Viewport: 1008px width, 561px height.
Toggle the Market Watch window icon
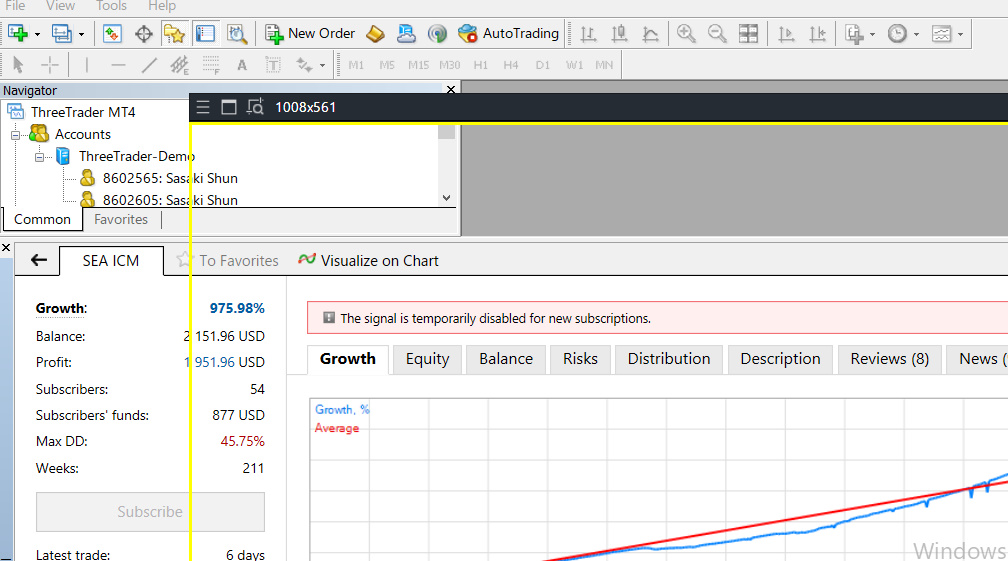coord(112,33)
